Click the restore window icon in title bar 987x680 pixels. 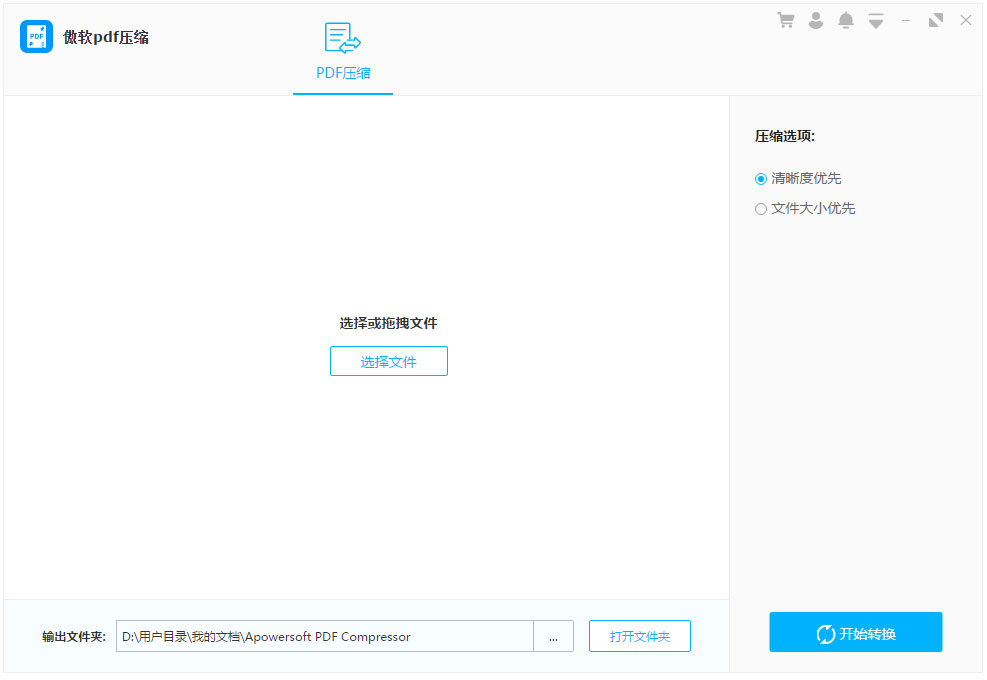(x=936, y=19)
